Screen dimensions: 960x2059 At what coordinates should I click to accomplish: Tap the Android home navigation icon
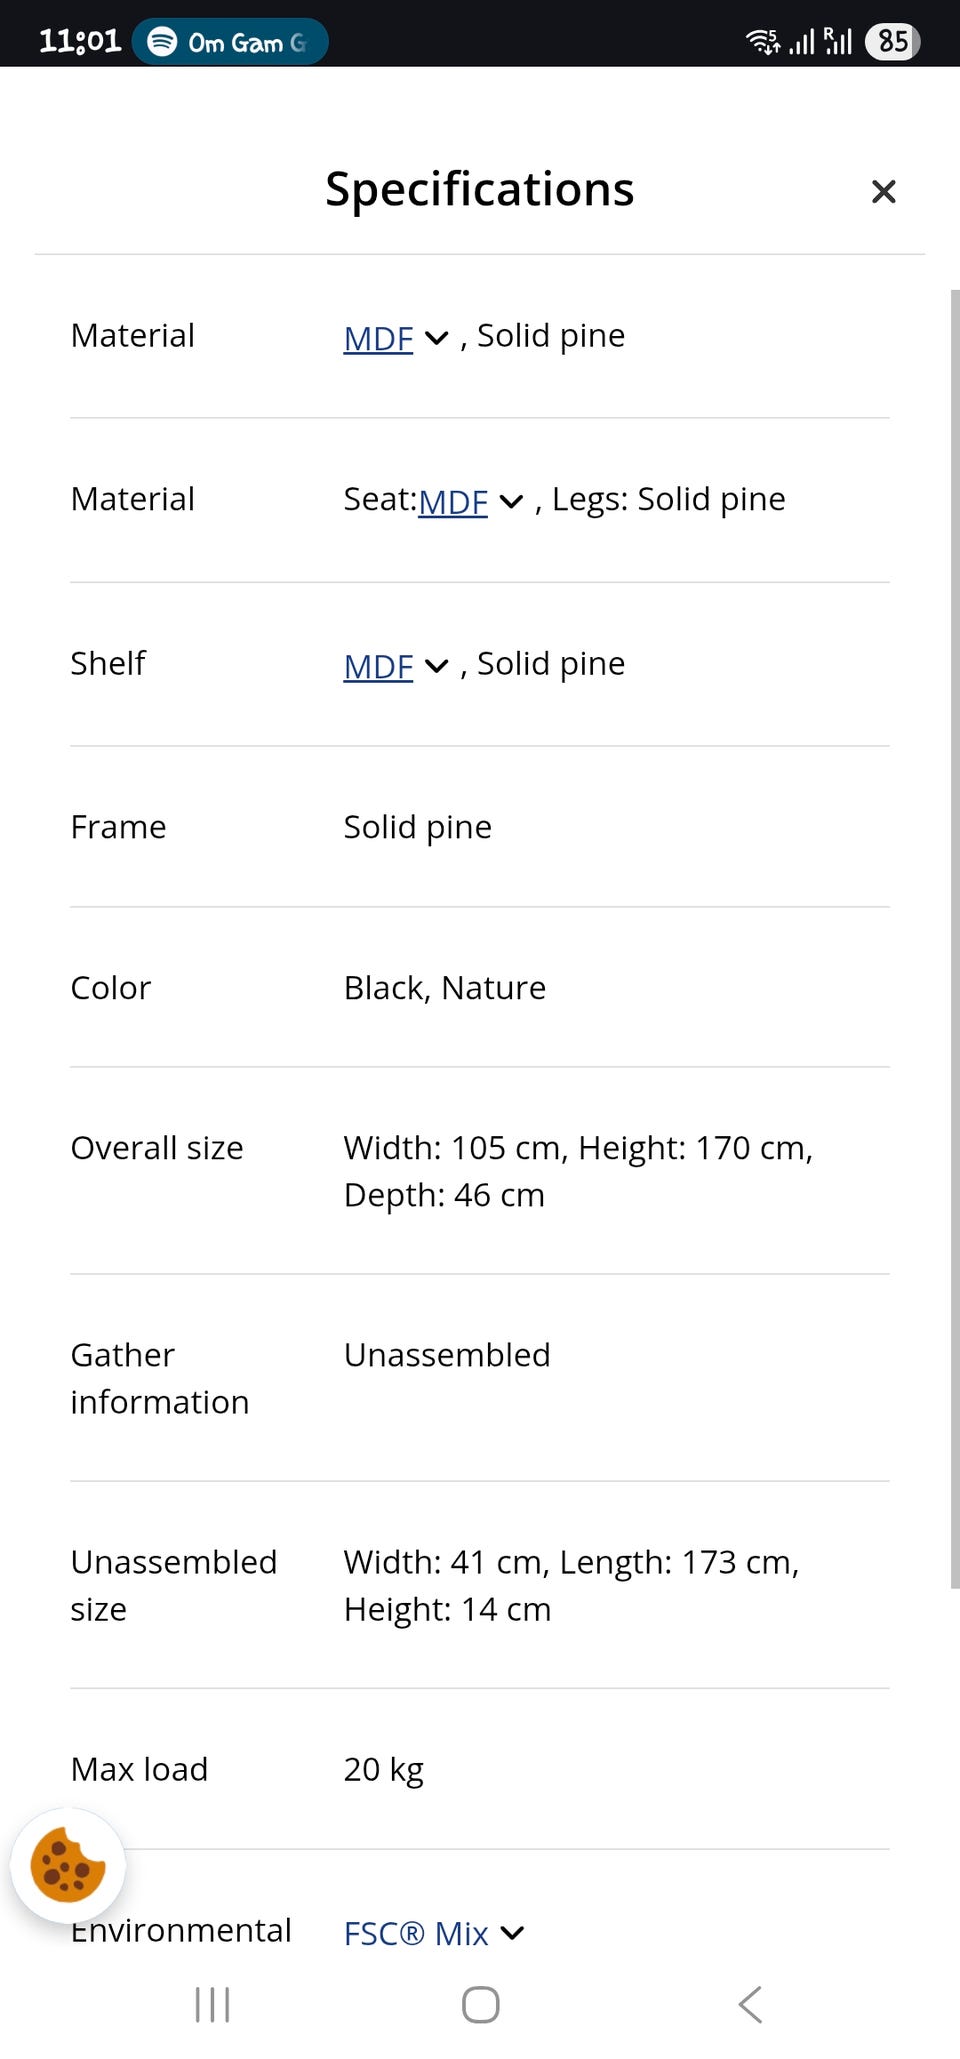[480, 2004]
